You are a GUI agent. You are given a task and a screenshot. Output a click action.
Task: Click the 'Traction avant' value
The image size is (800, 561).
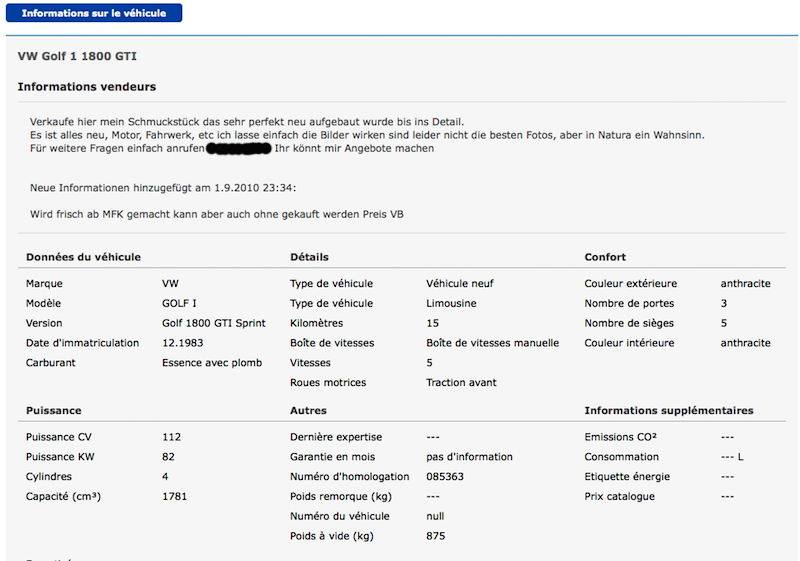[x=461, y=382]
